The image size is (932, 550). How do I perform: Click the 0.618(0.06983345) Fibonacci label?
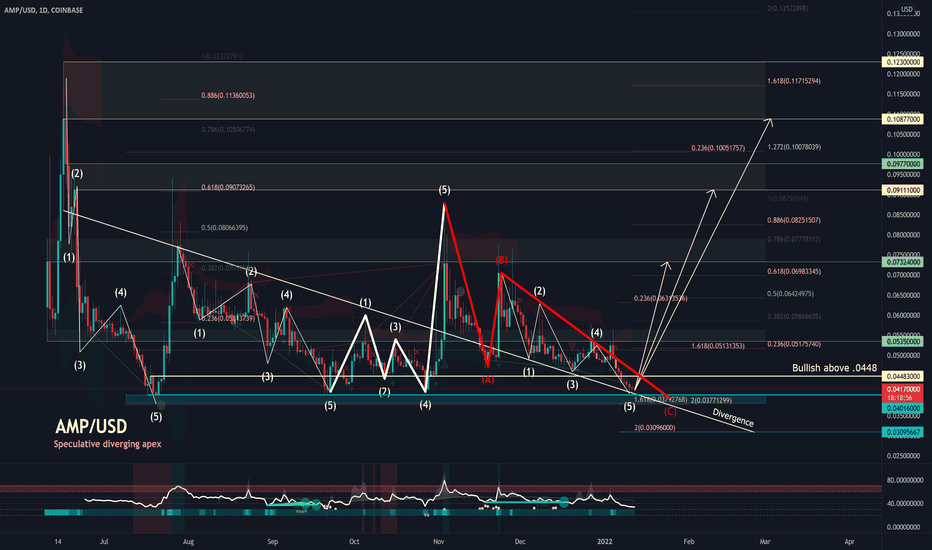pyautogui.click(x=794, y=272)
